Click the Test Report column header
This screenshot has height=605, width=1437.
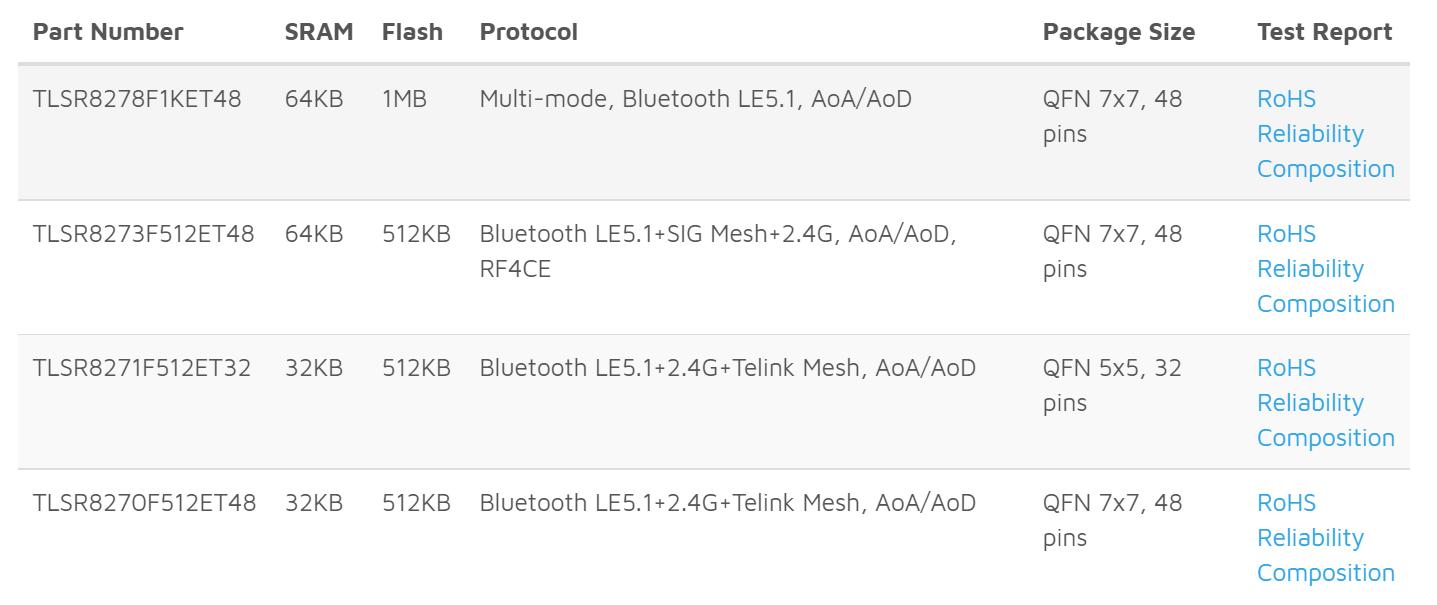tap(1324, 32)
